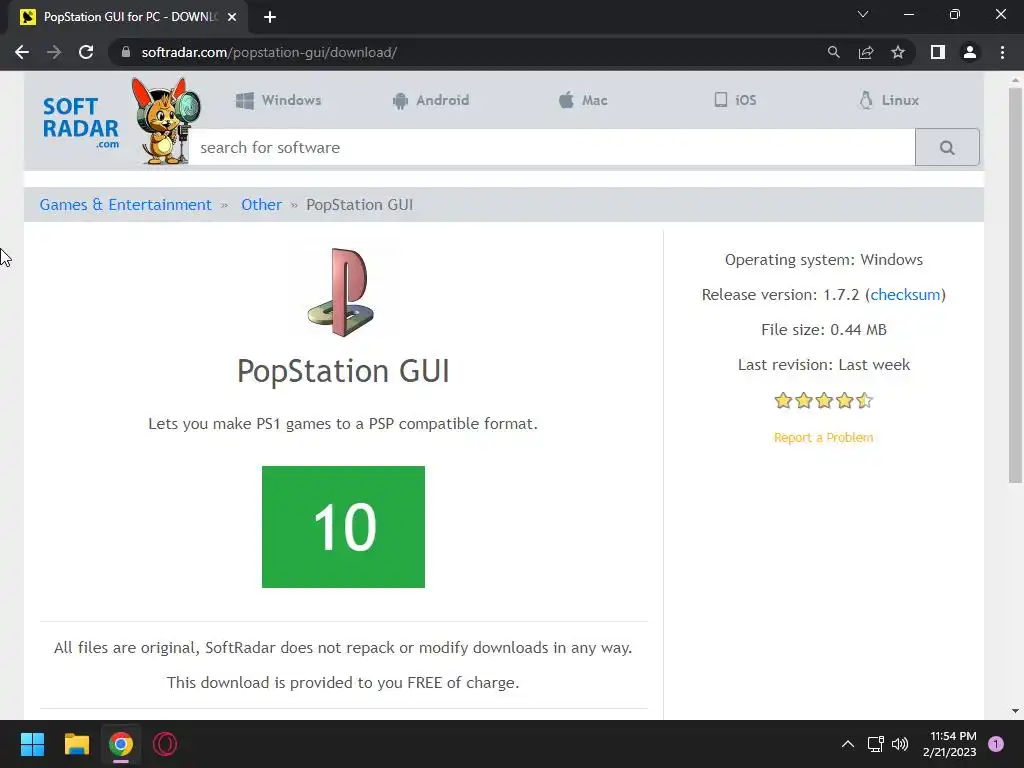Open the notification badge in the tray
This screenshot has height=768, width=1024.
pyautogui.click(x=996, y=744)
